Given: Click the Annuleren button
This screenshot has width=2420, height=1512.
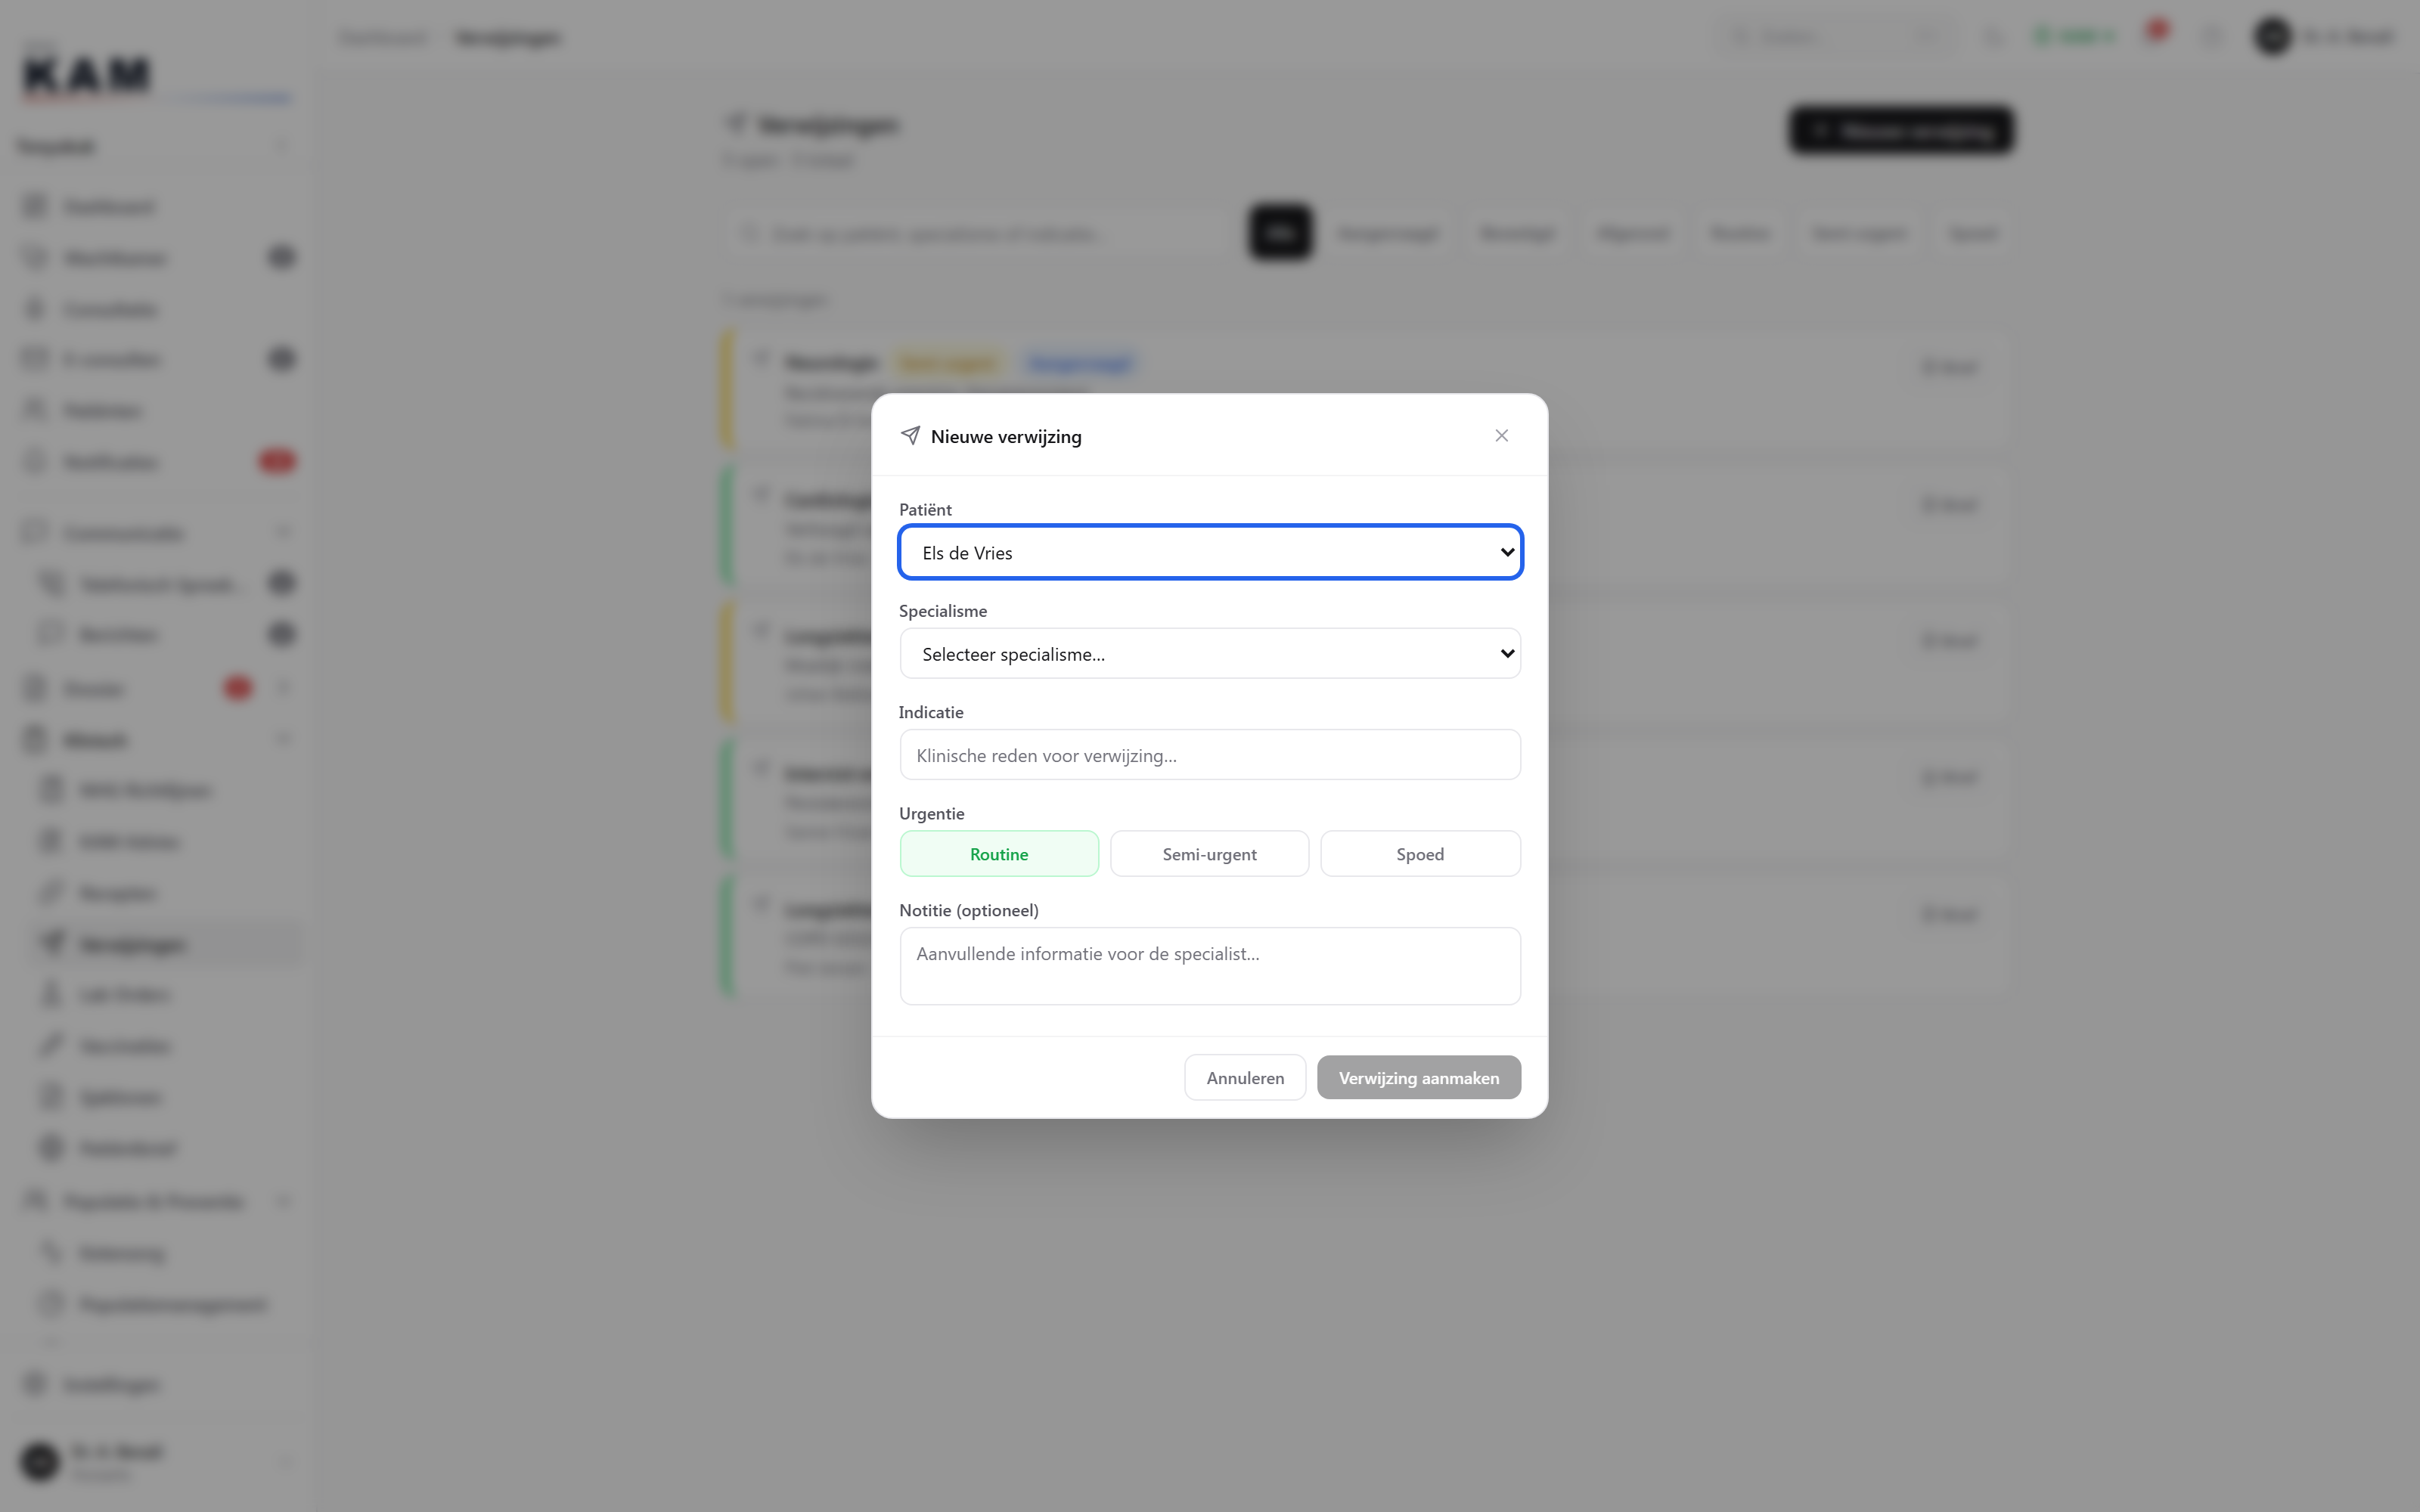Looking at the screenshot, I should tap(1245, 1078).
